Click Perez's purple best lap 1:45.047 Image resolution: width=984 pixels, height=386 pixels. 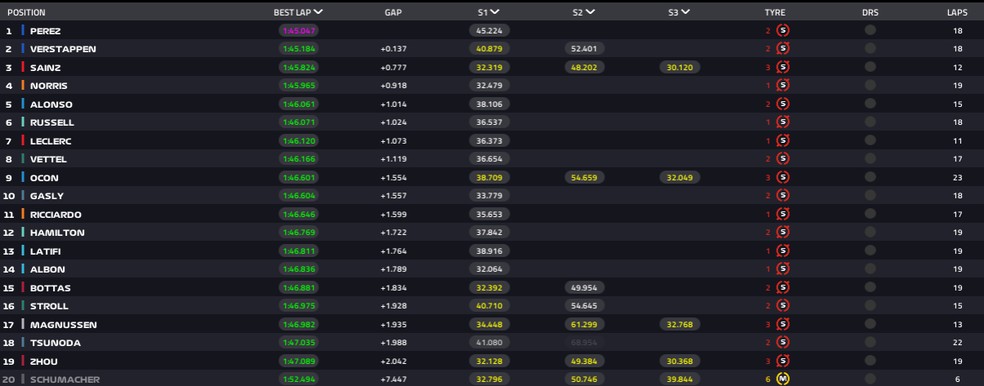click(x=299, y=30)
